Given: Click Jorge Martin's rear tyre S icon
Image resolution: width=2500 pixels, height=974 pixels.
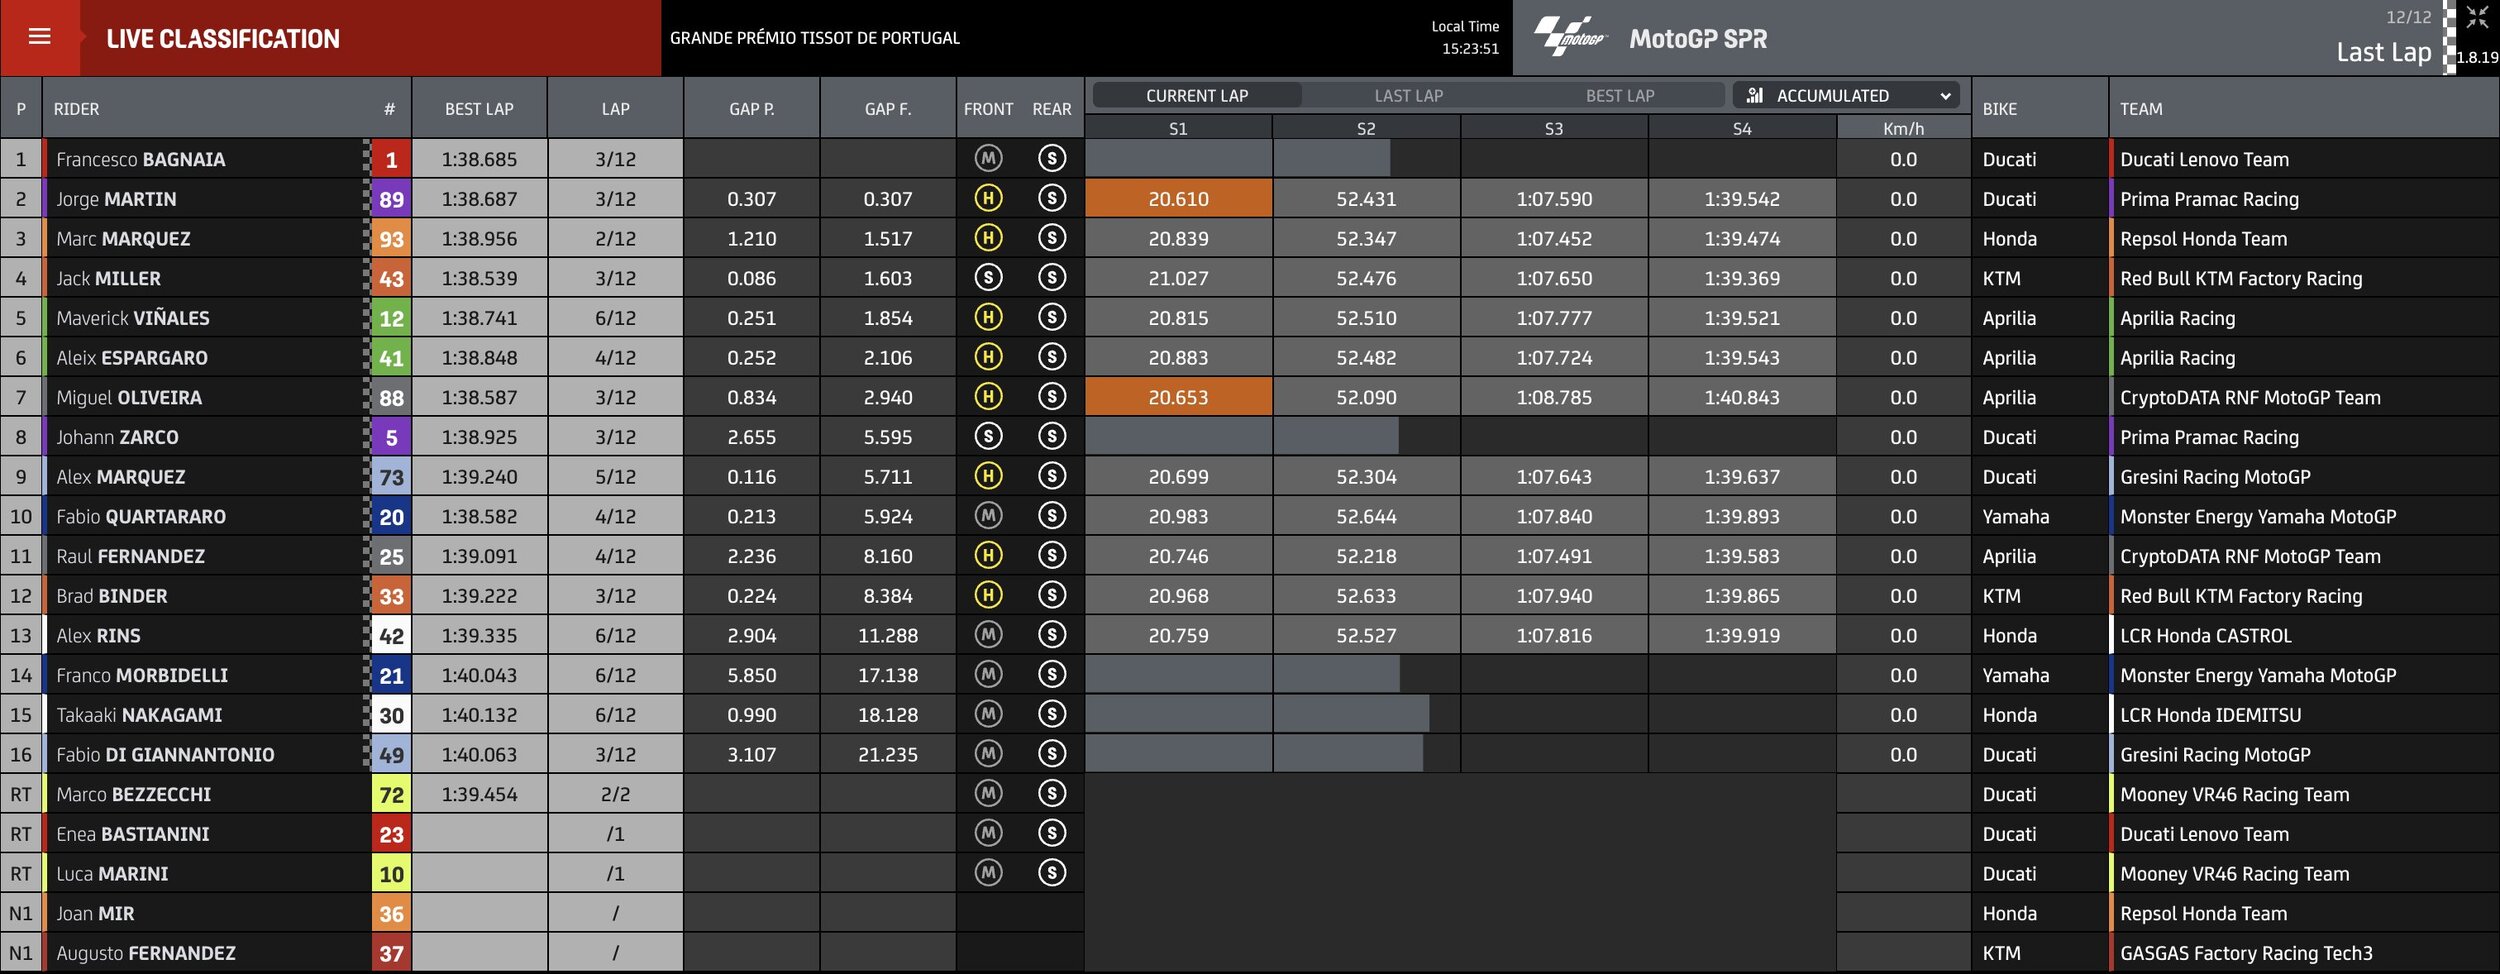Looking at the screenshot, I should pyautogui.click(x=1052, y=198).
